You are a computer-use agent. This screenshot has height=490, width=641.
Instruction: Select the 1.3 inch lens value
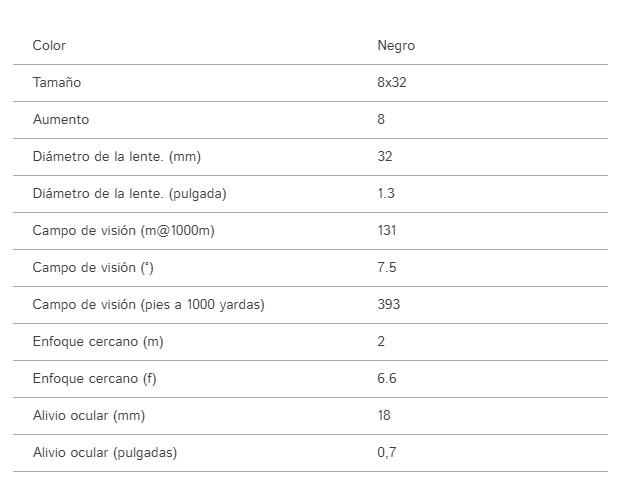(x=386, y=193)
